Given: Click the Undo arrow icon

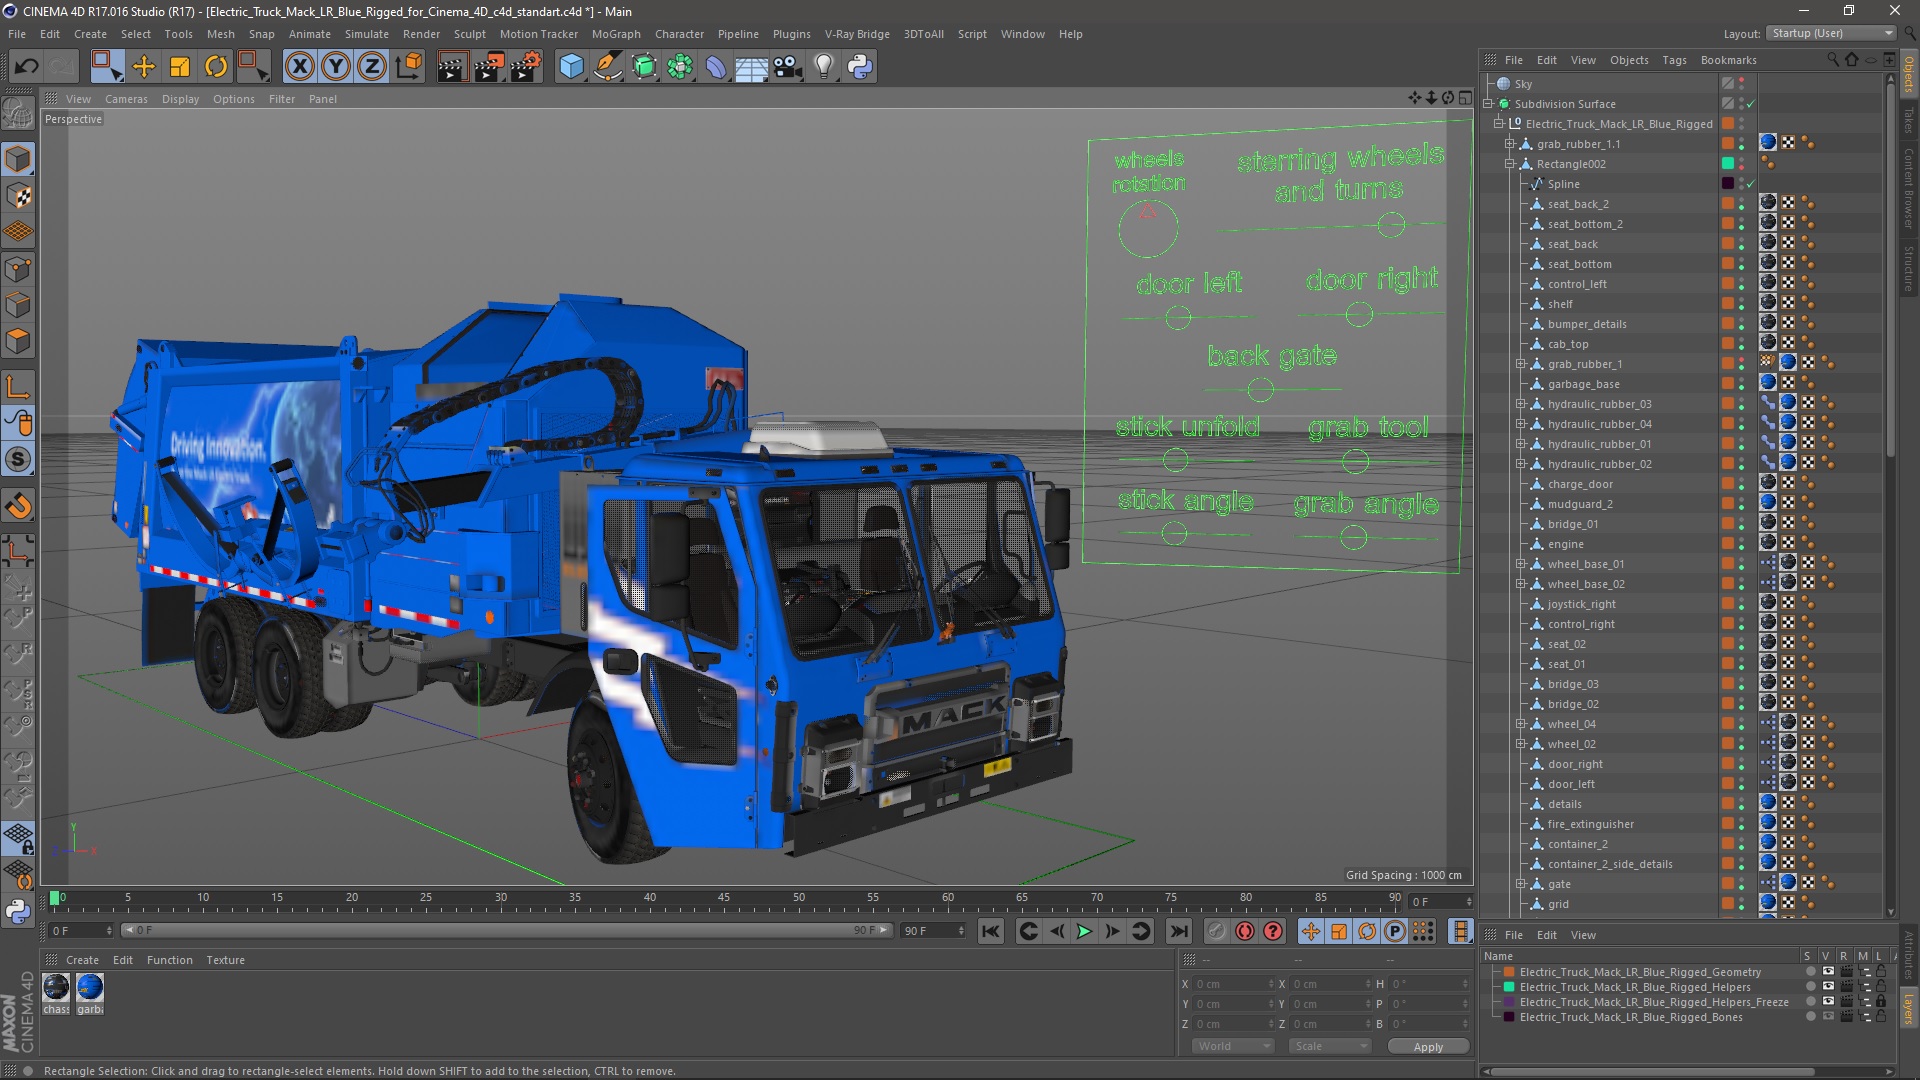Looking at the screenshot, I should point(26,67).
